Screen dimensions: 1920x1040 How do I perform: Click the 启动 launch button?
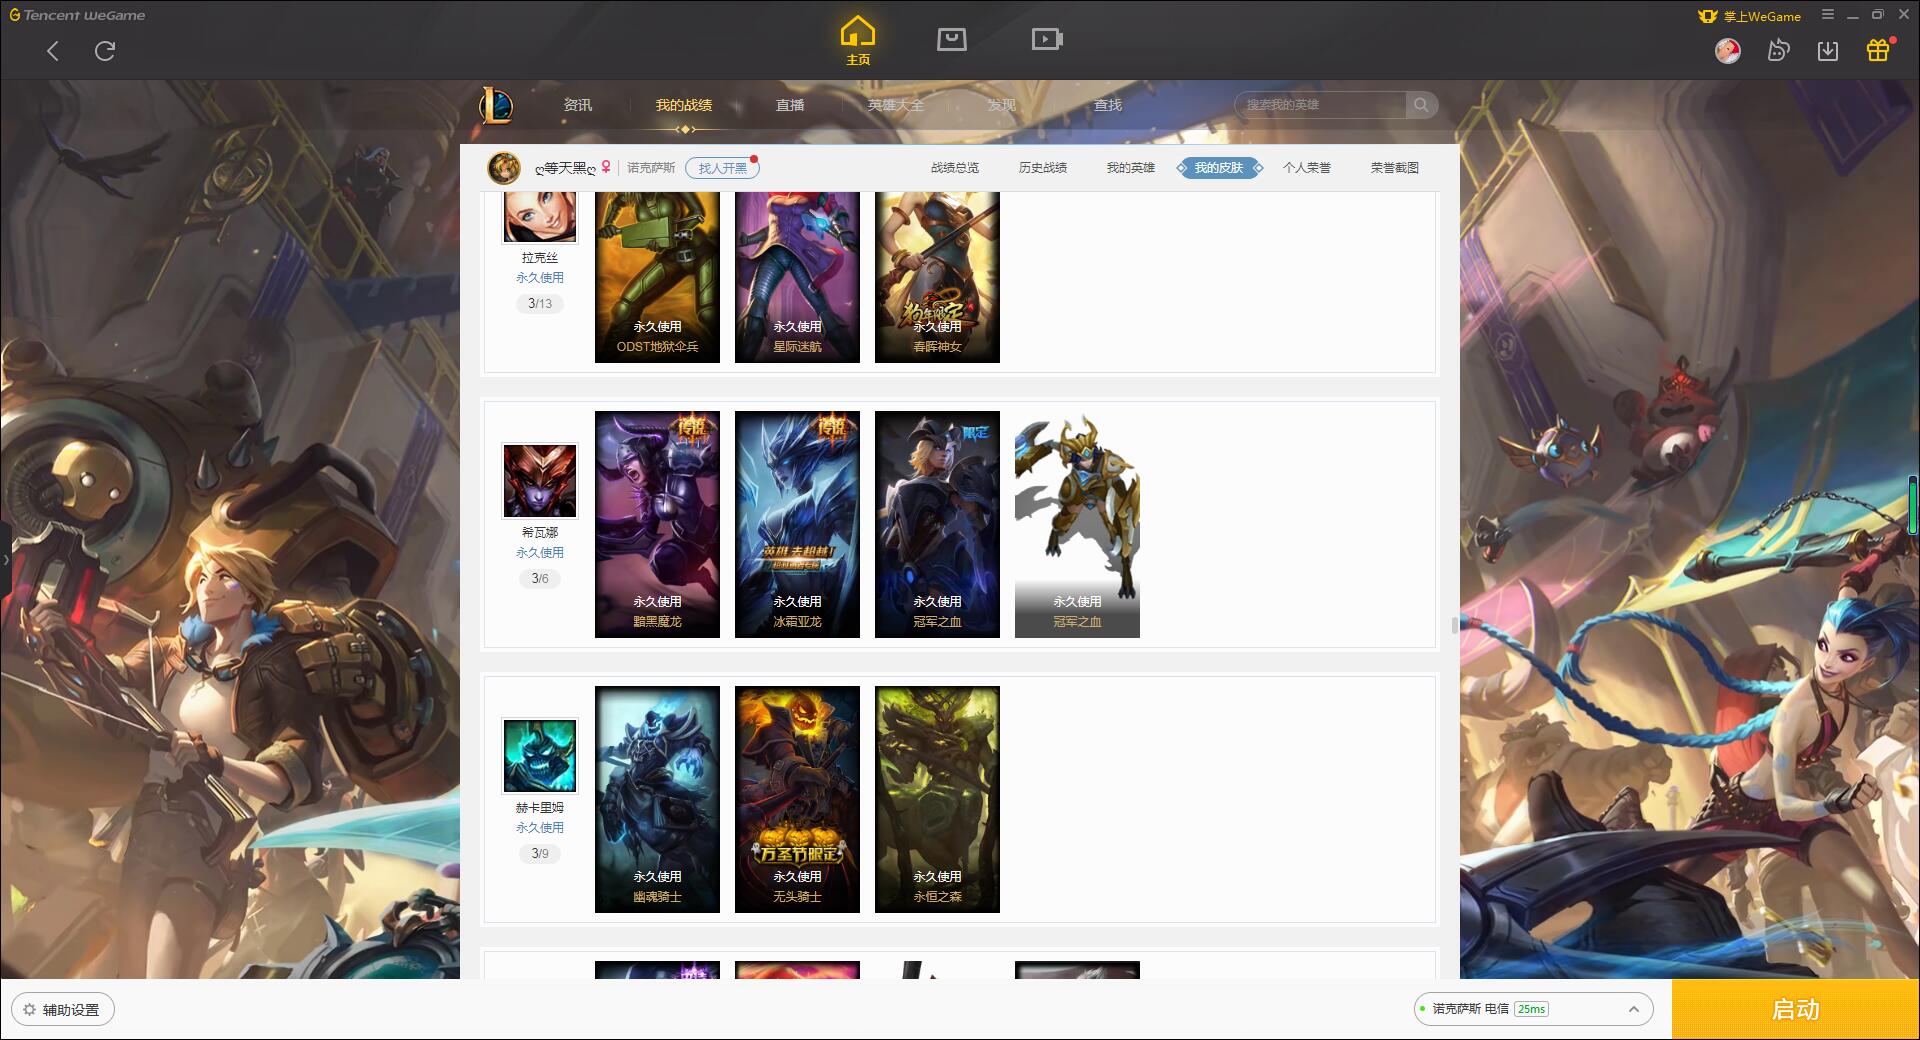[1795, 1009]
